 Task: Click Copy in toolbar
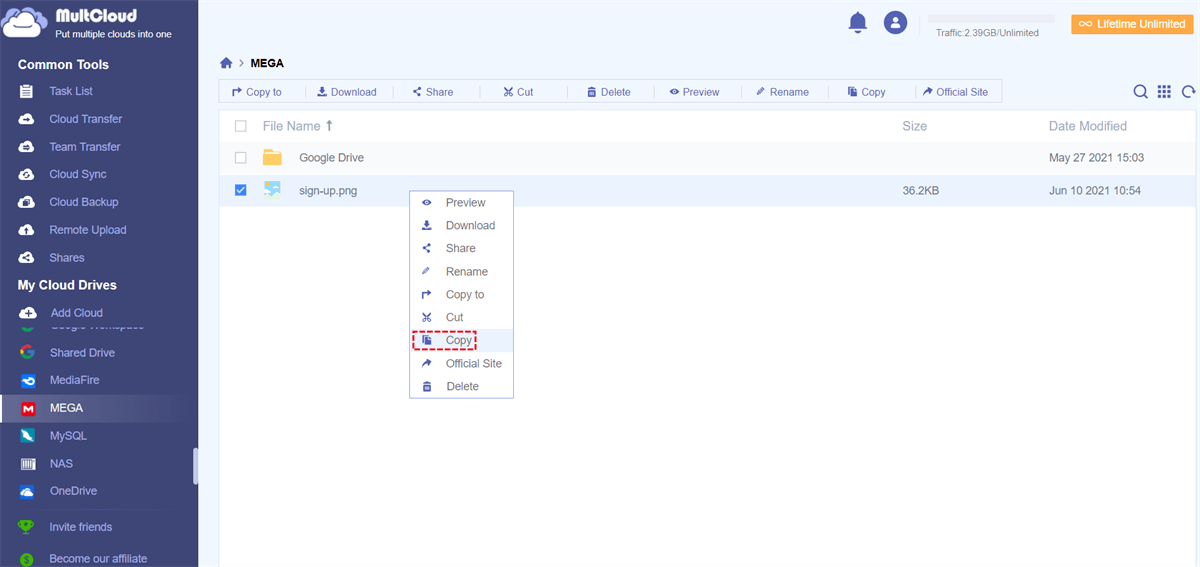pyautogui.click(x=866, y=92)
